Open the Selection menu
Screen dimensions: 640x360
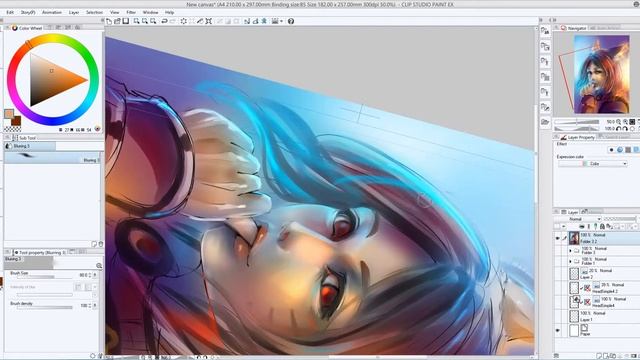pyautogui.click(x=94, y=13)
